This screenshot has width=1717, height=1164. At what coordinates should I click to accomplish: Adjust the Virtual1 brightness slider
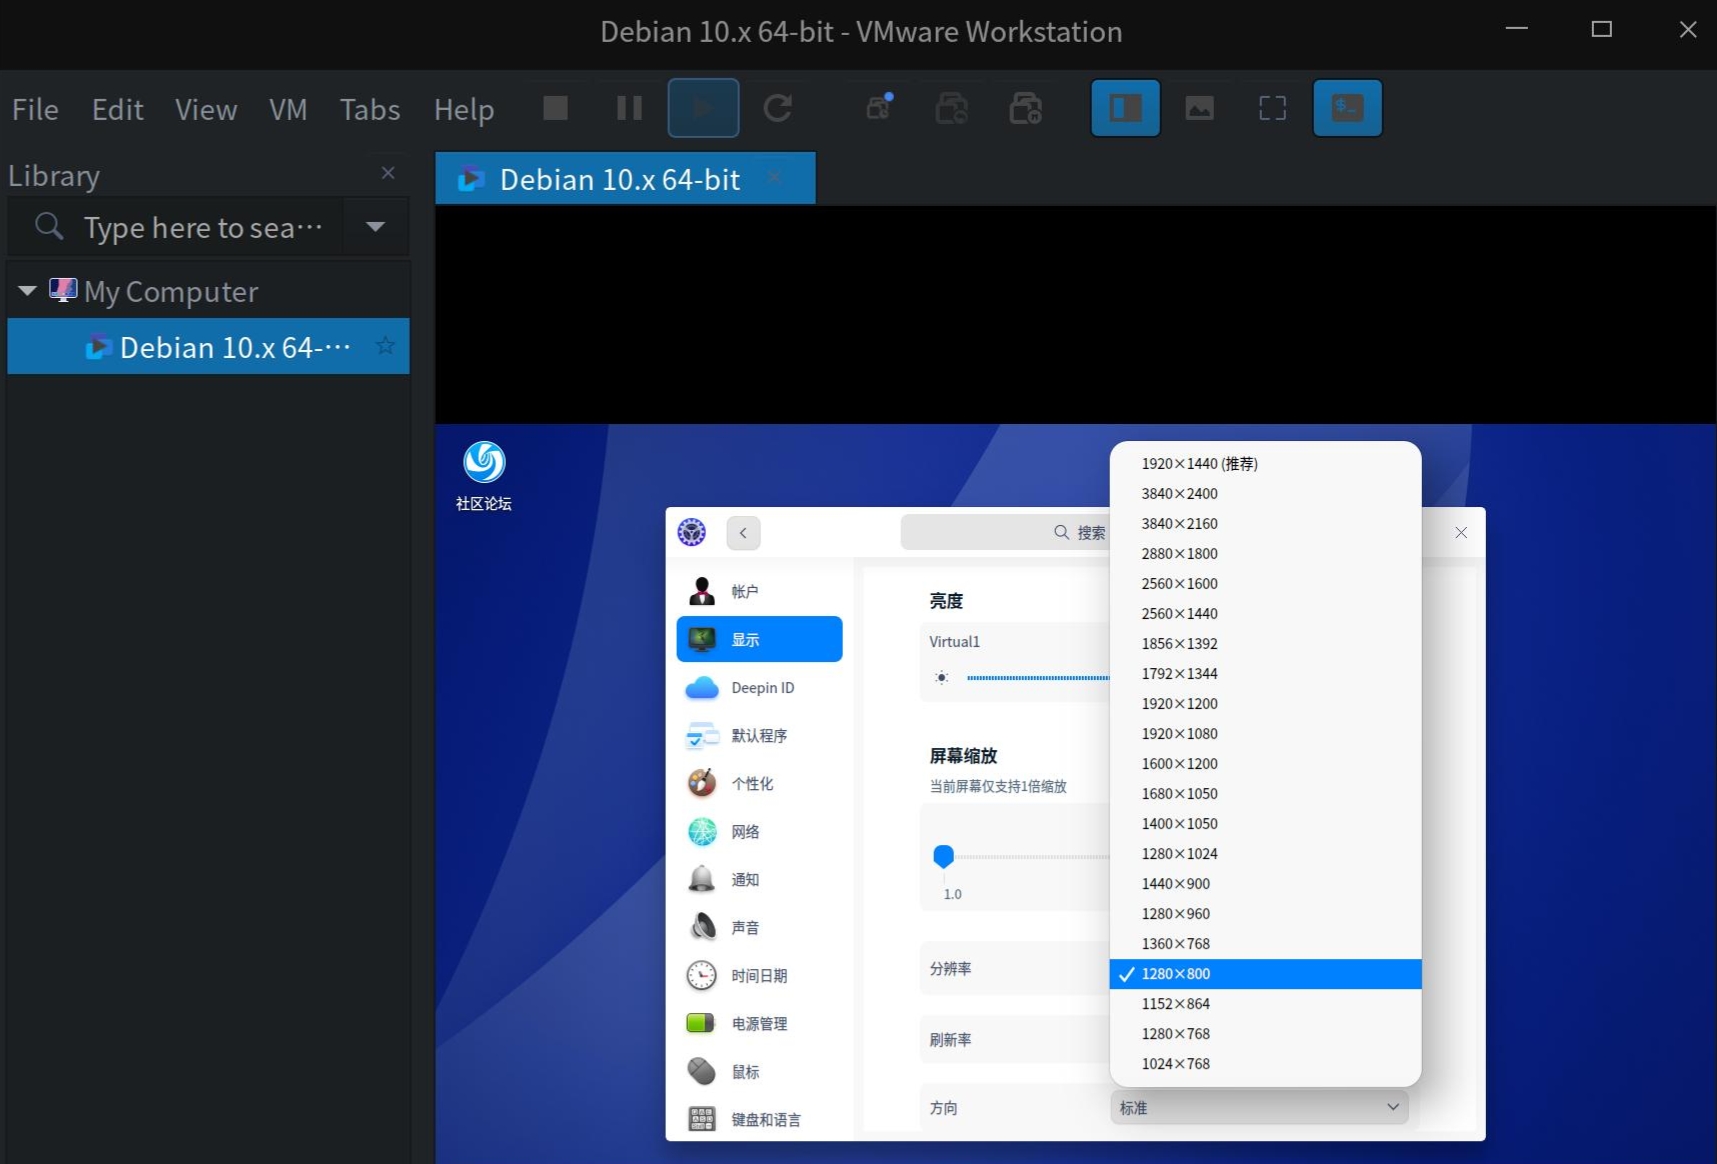click(1037, 677)
